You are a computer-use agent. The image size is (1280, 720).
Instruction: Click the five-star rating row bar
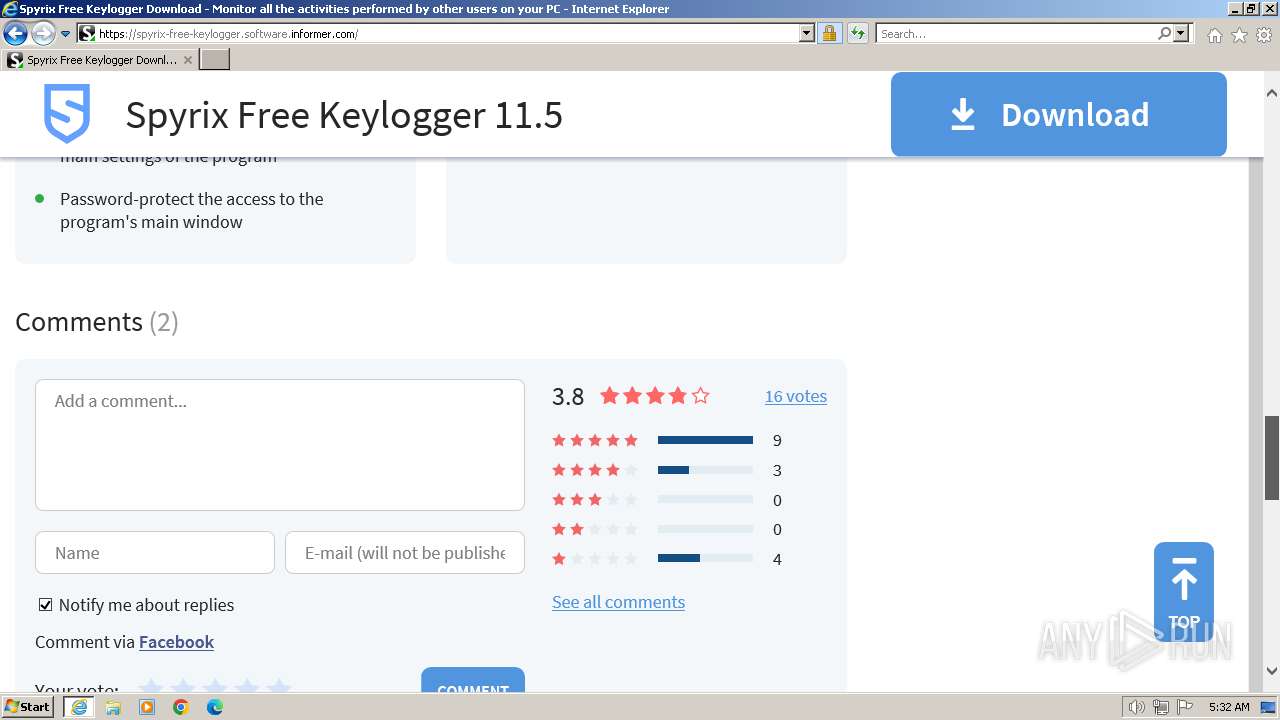pos(705,440)
